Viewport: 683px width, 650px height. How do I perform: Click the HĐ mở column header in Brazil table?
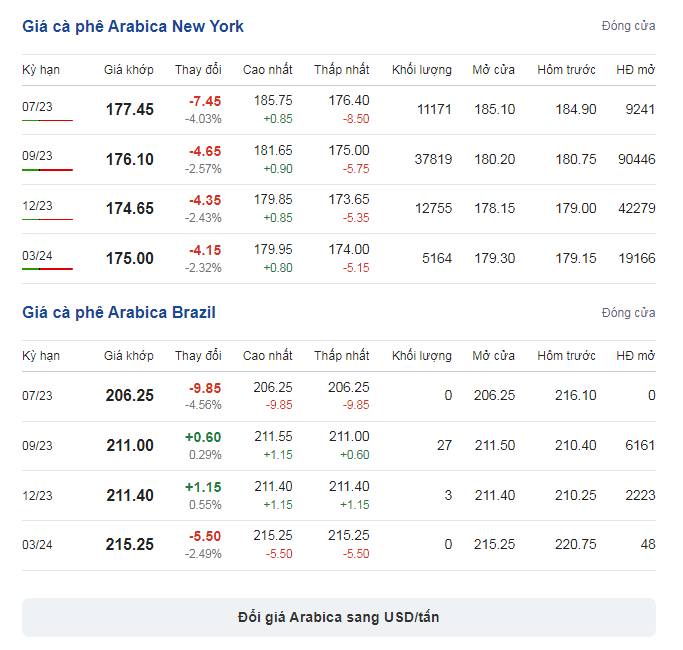[636, 356]
